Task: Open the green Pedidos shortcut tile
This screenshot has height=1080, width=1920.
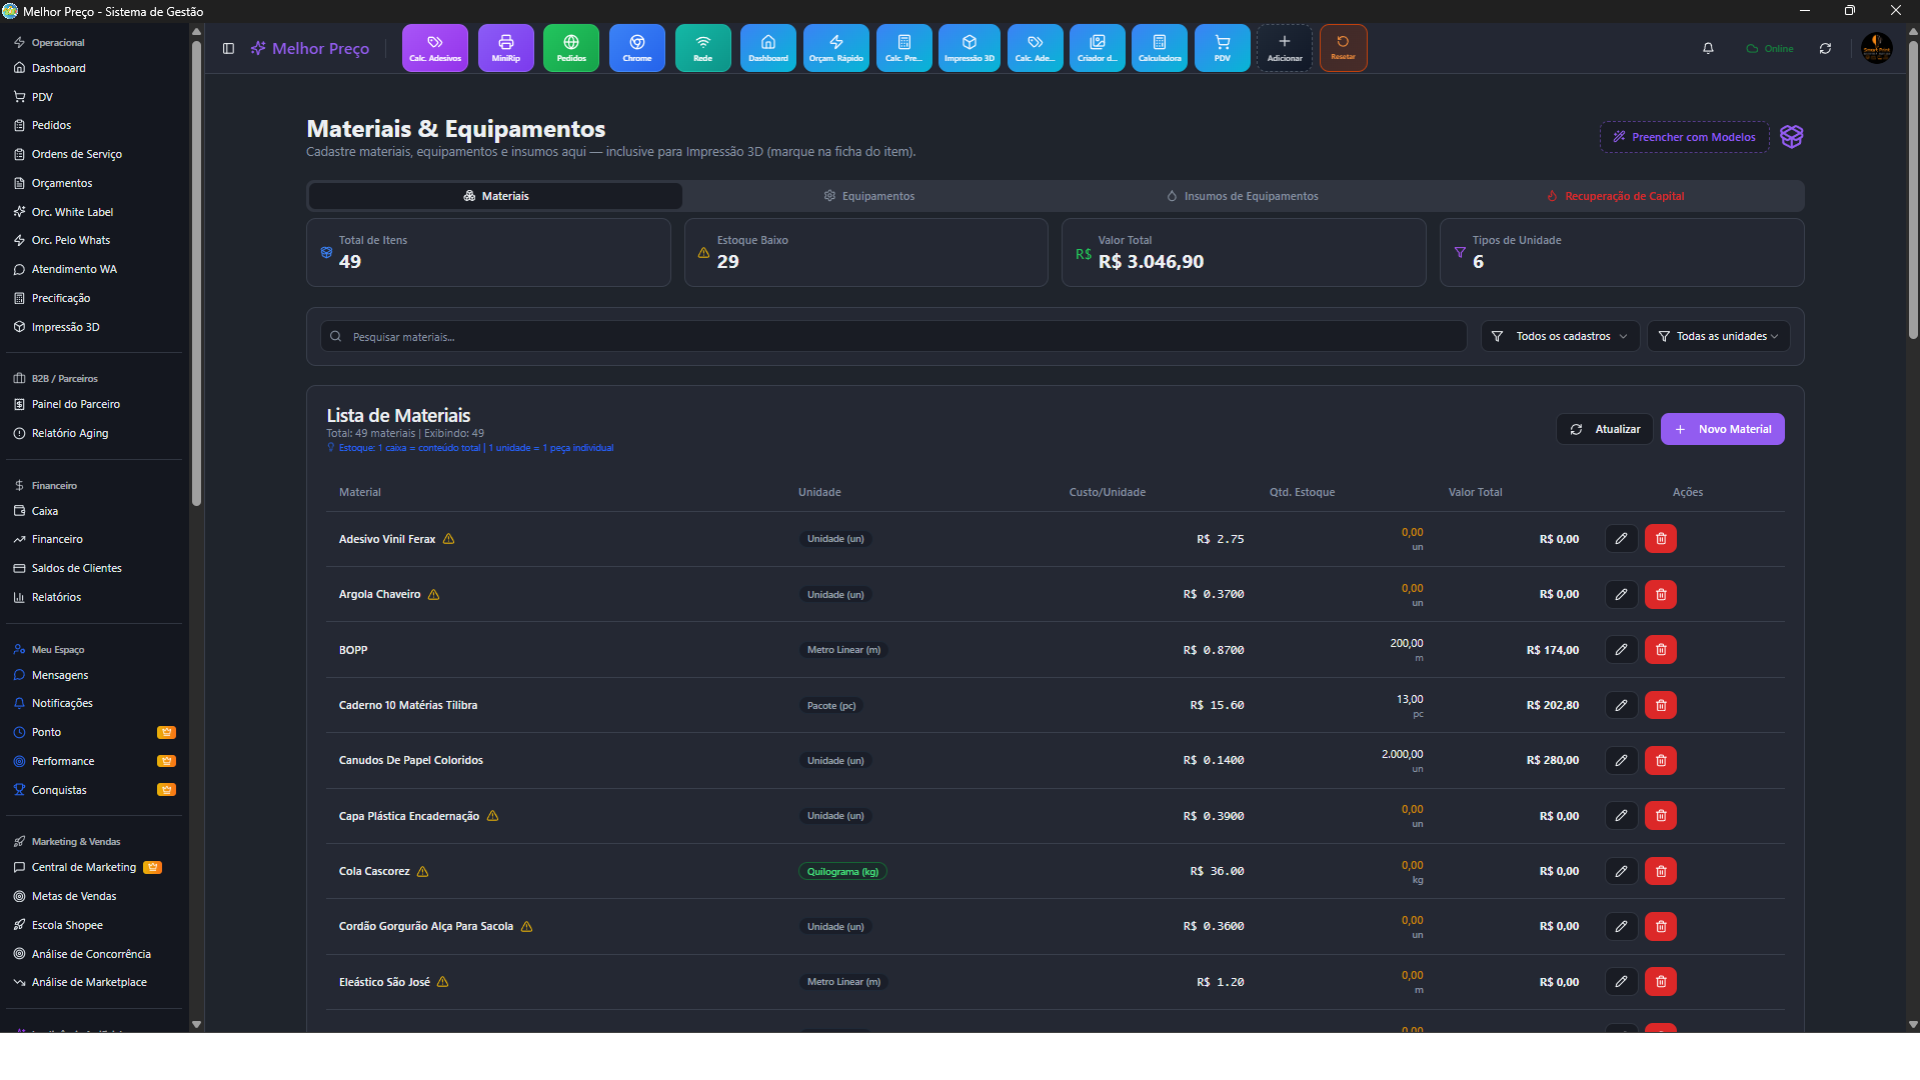Action: click(571, 48)
